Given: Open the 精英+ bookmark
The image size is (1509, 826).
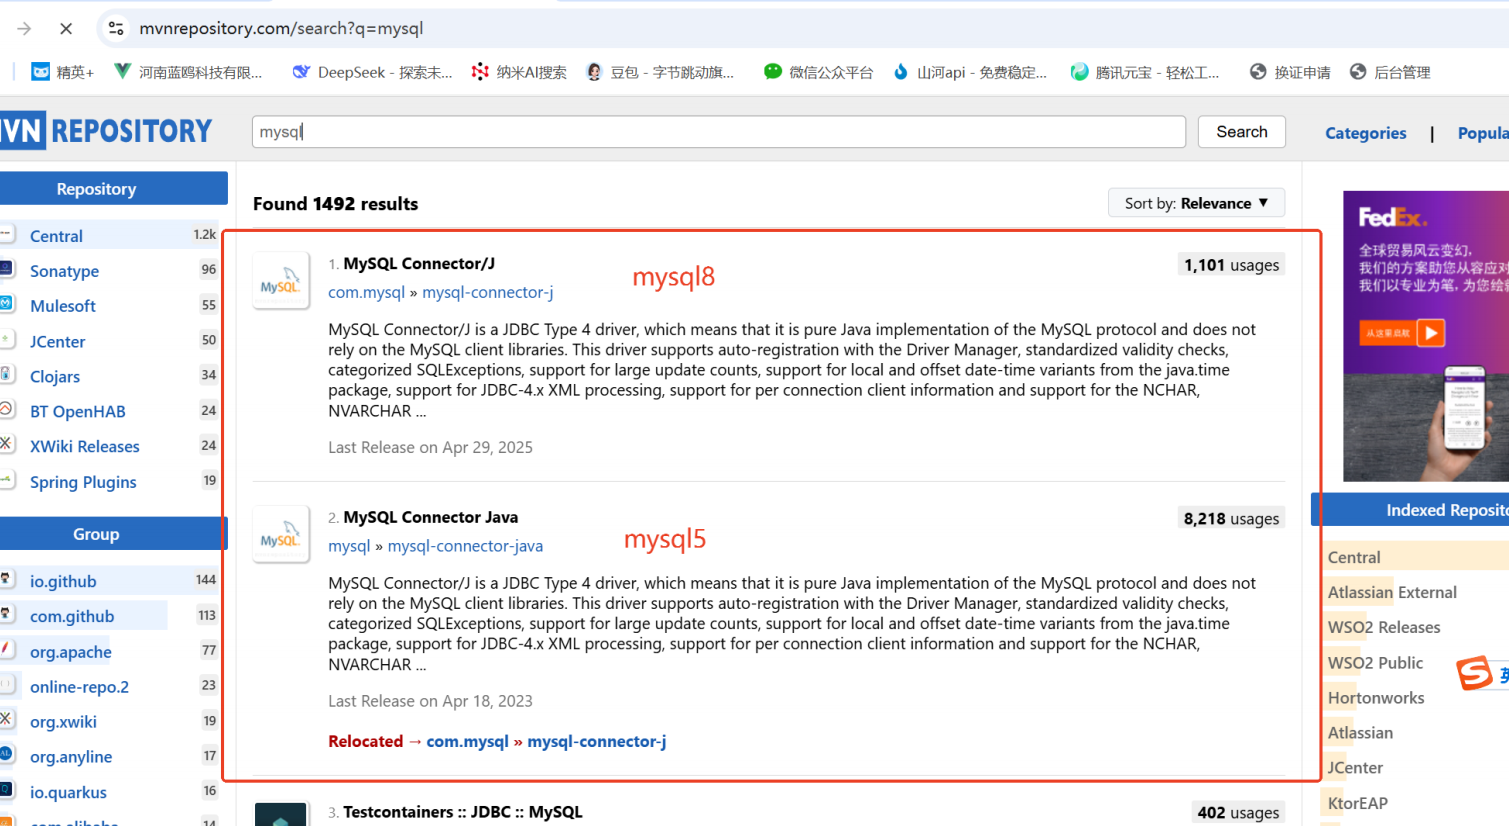Looking at the screenshot, I should [x=62, y=72].
